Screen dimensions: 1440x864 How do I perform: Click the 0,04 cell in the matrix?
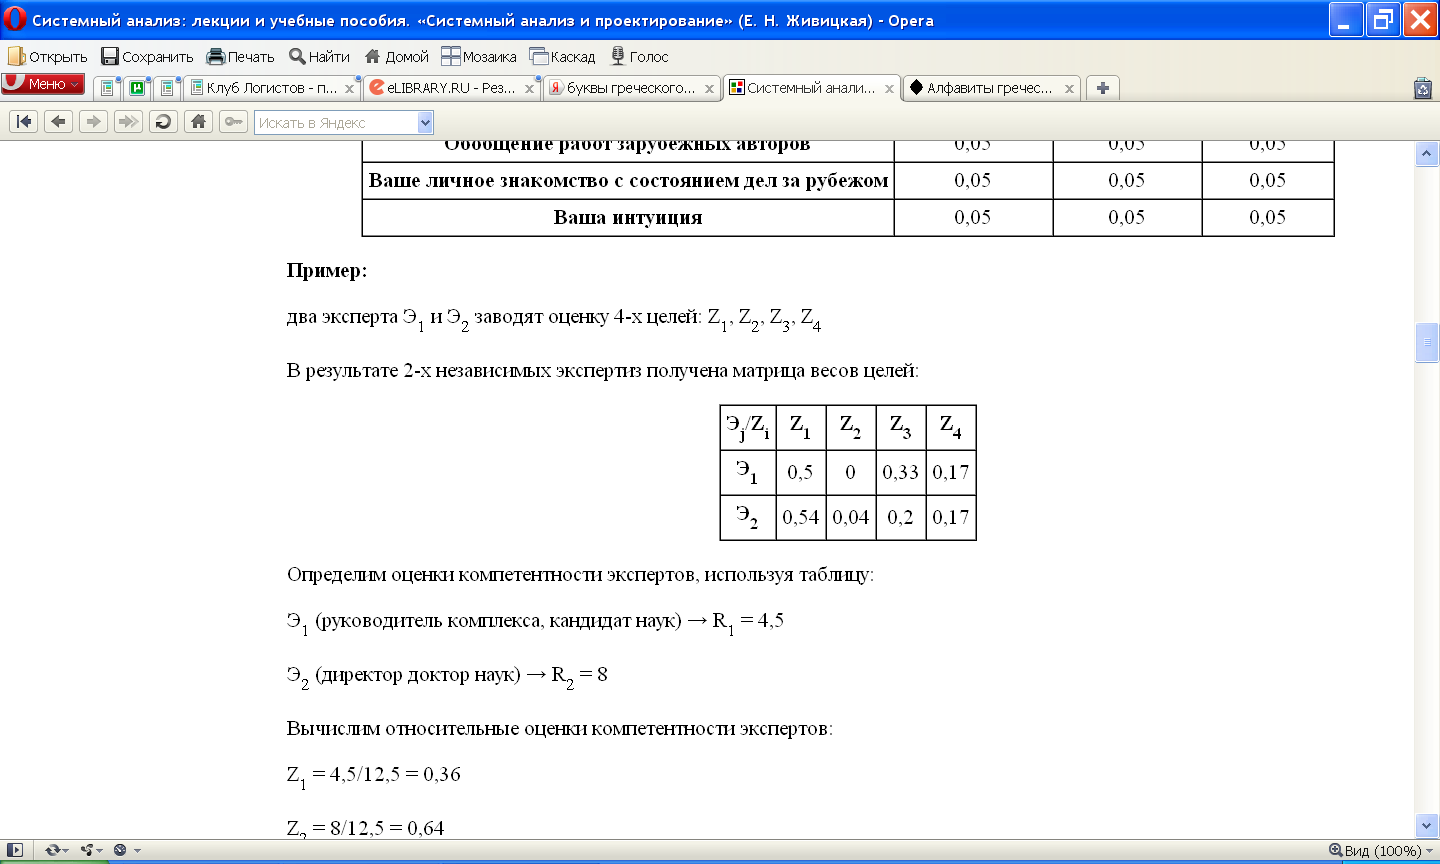click(x=850, y=517)
